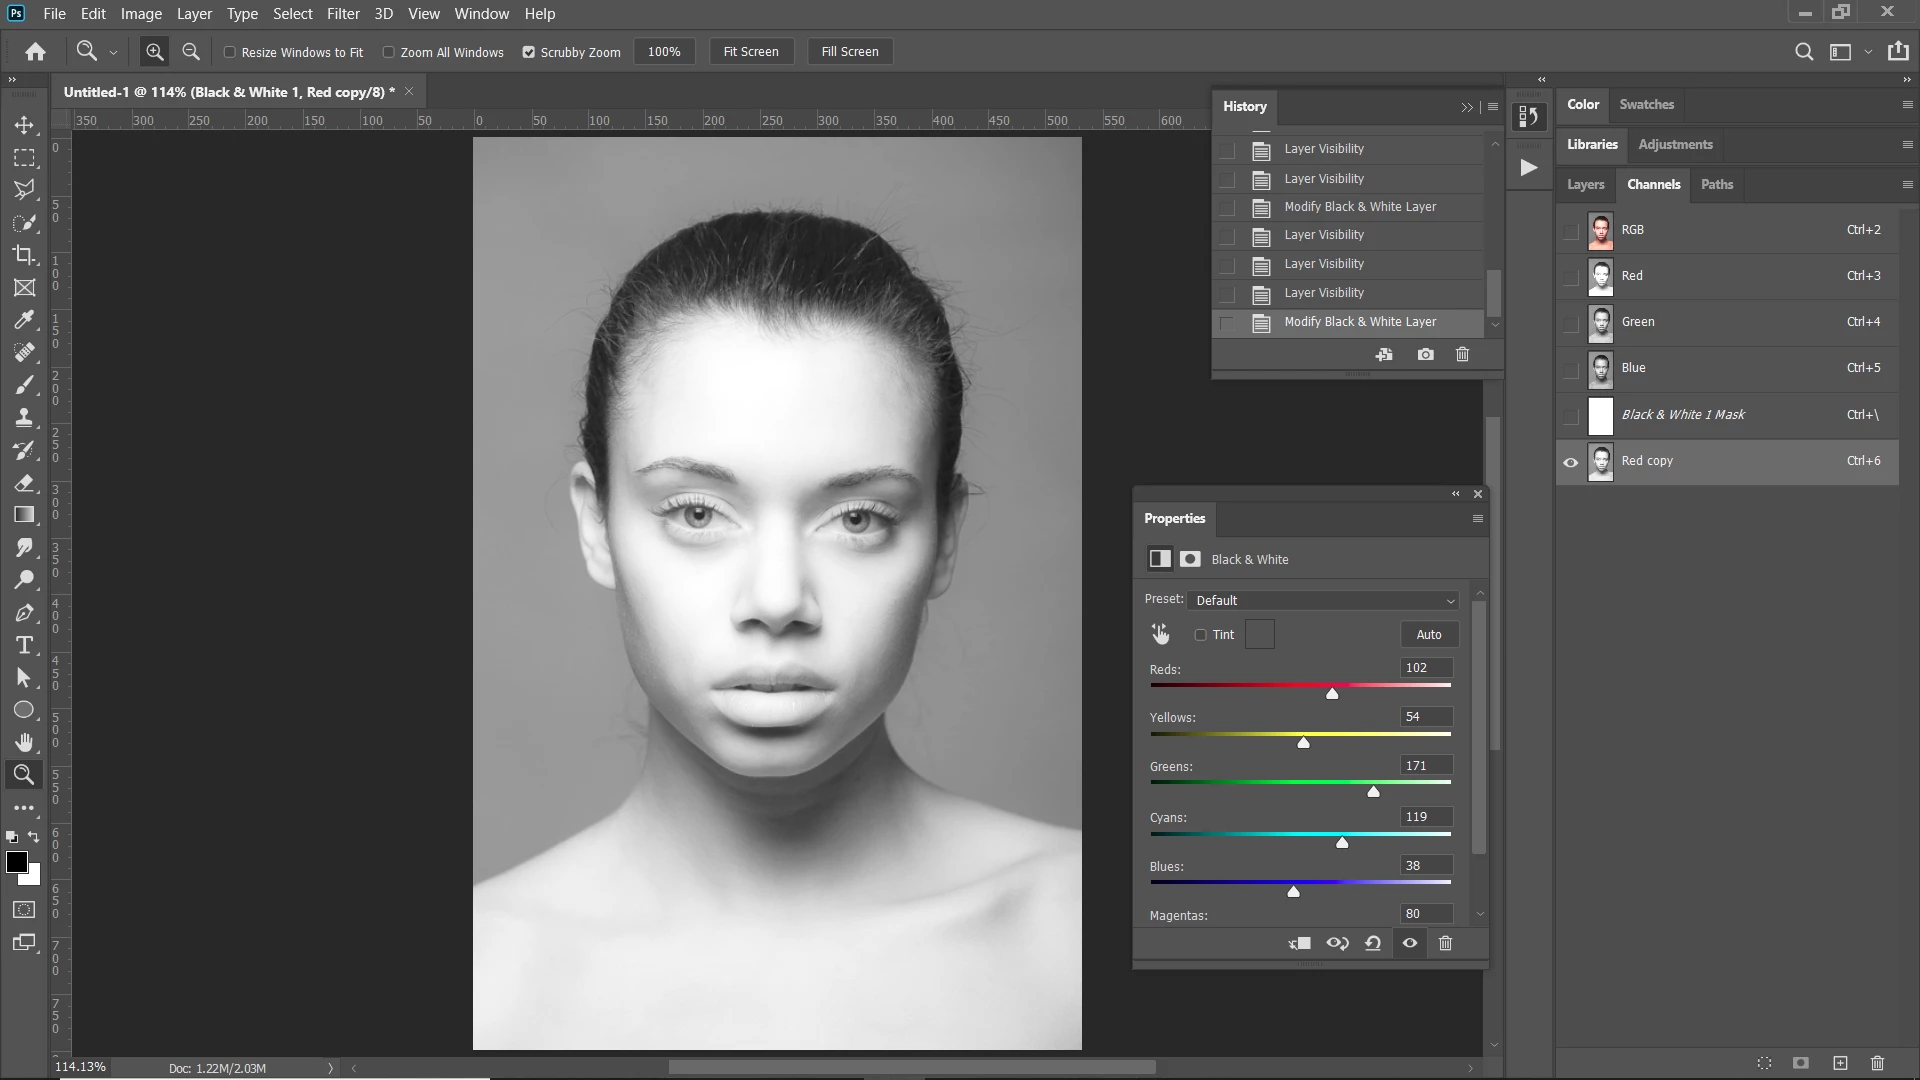Disable the Scrubby Zoom checkbox

pyautogui.click(x=529, y=52)
